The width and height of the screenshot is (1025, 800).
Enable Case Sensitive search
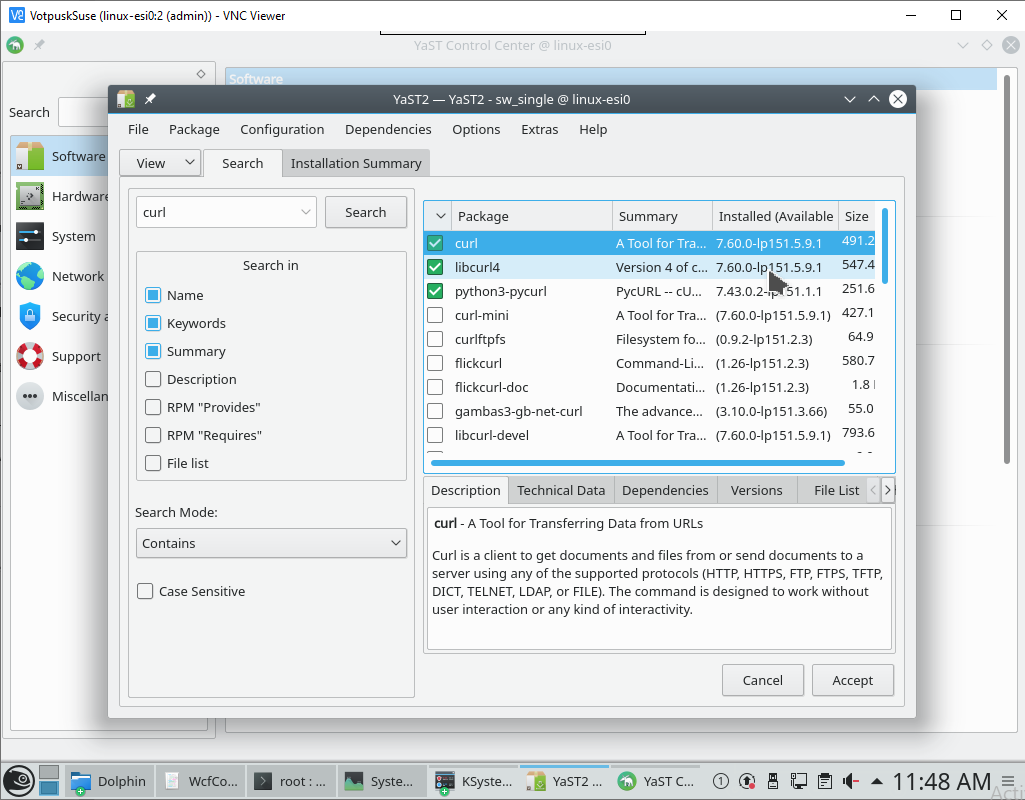(x=145, y=591)
